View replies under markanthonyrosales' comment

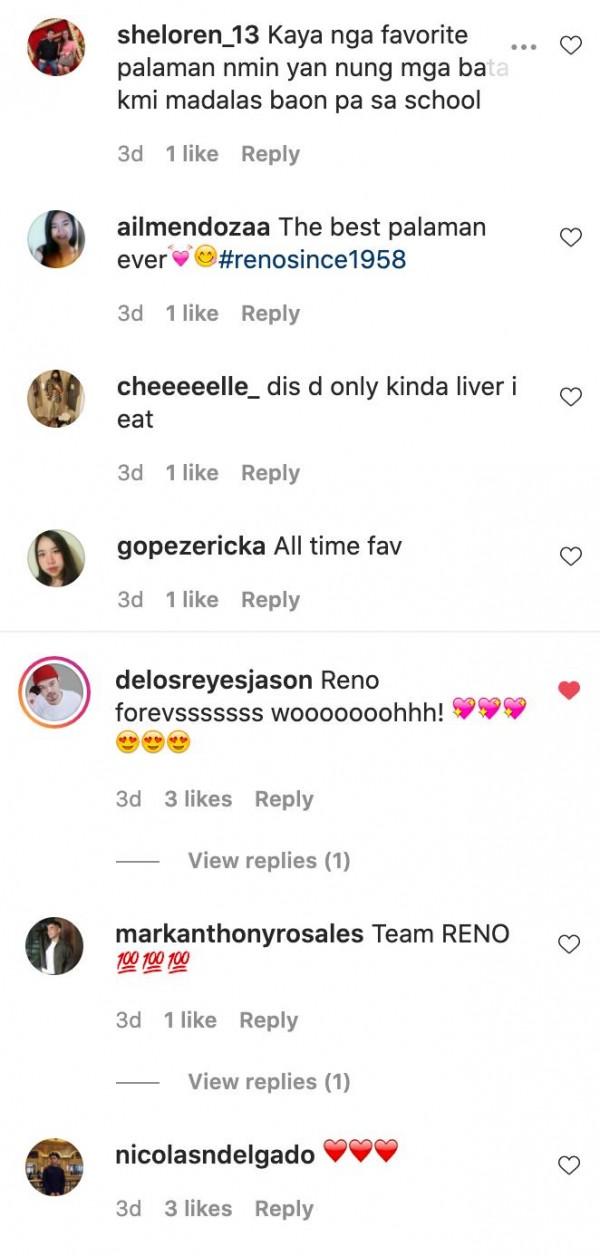(x=269, y=1081)
